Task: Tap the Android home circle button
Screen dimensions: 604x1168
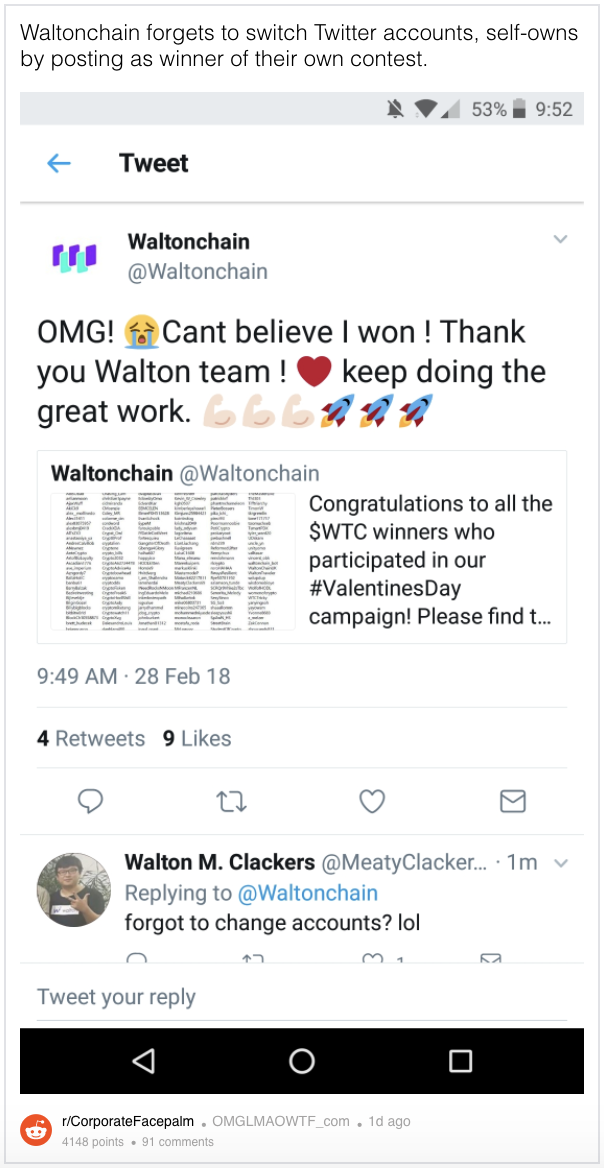Action: tap(302, 1061)
